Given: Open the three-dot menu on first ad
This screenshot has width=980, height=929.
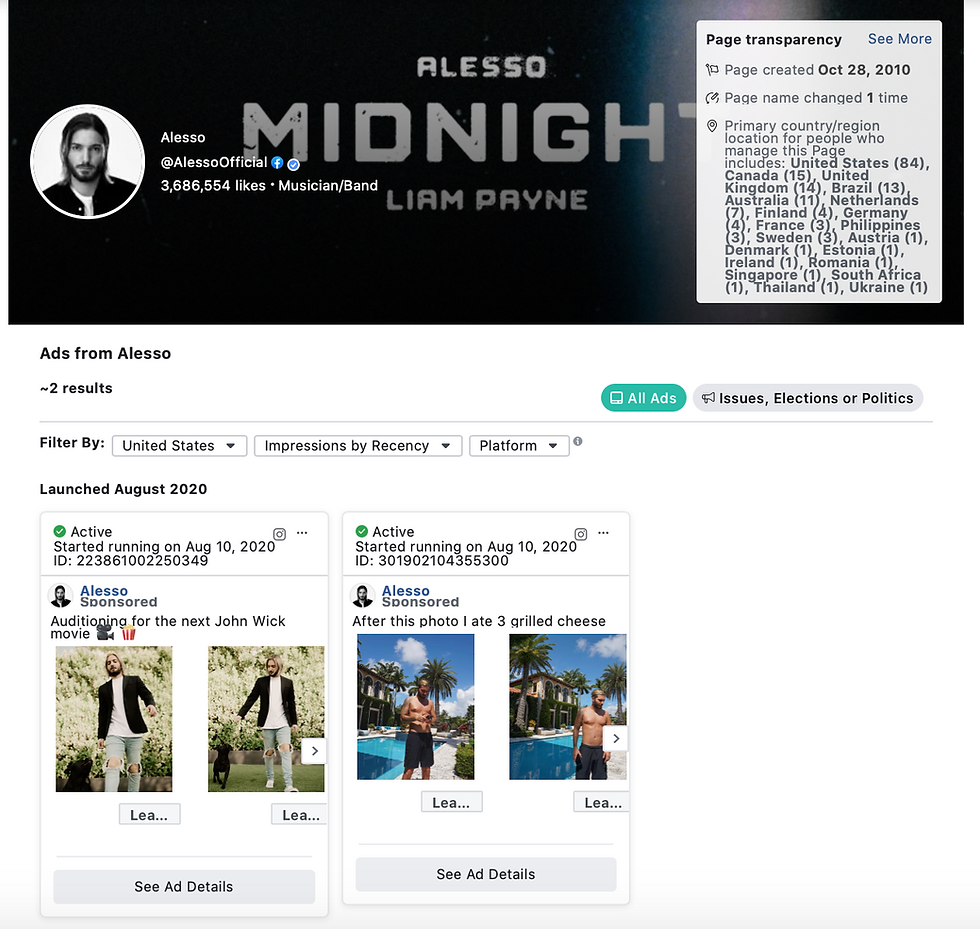Looking at the screenshot, I should (302, 533).
